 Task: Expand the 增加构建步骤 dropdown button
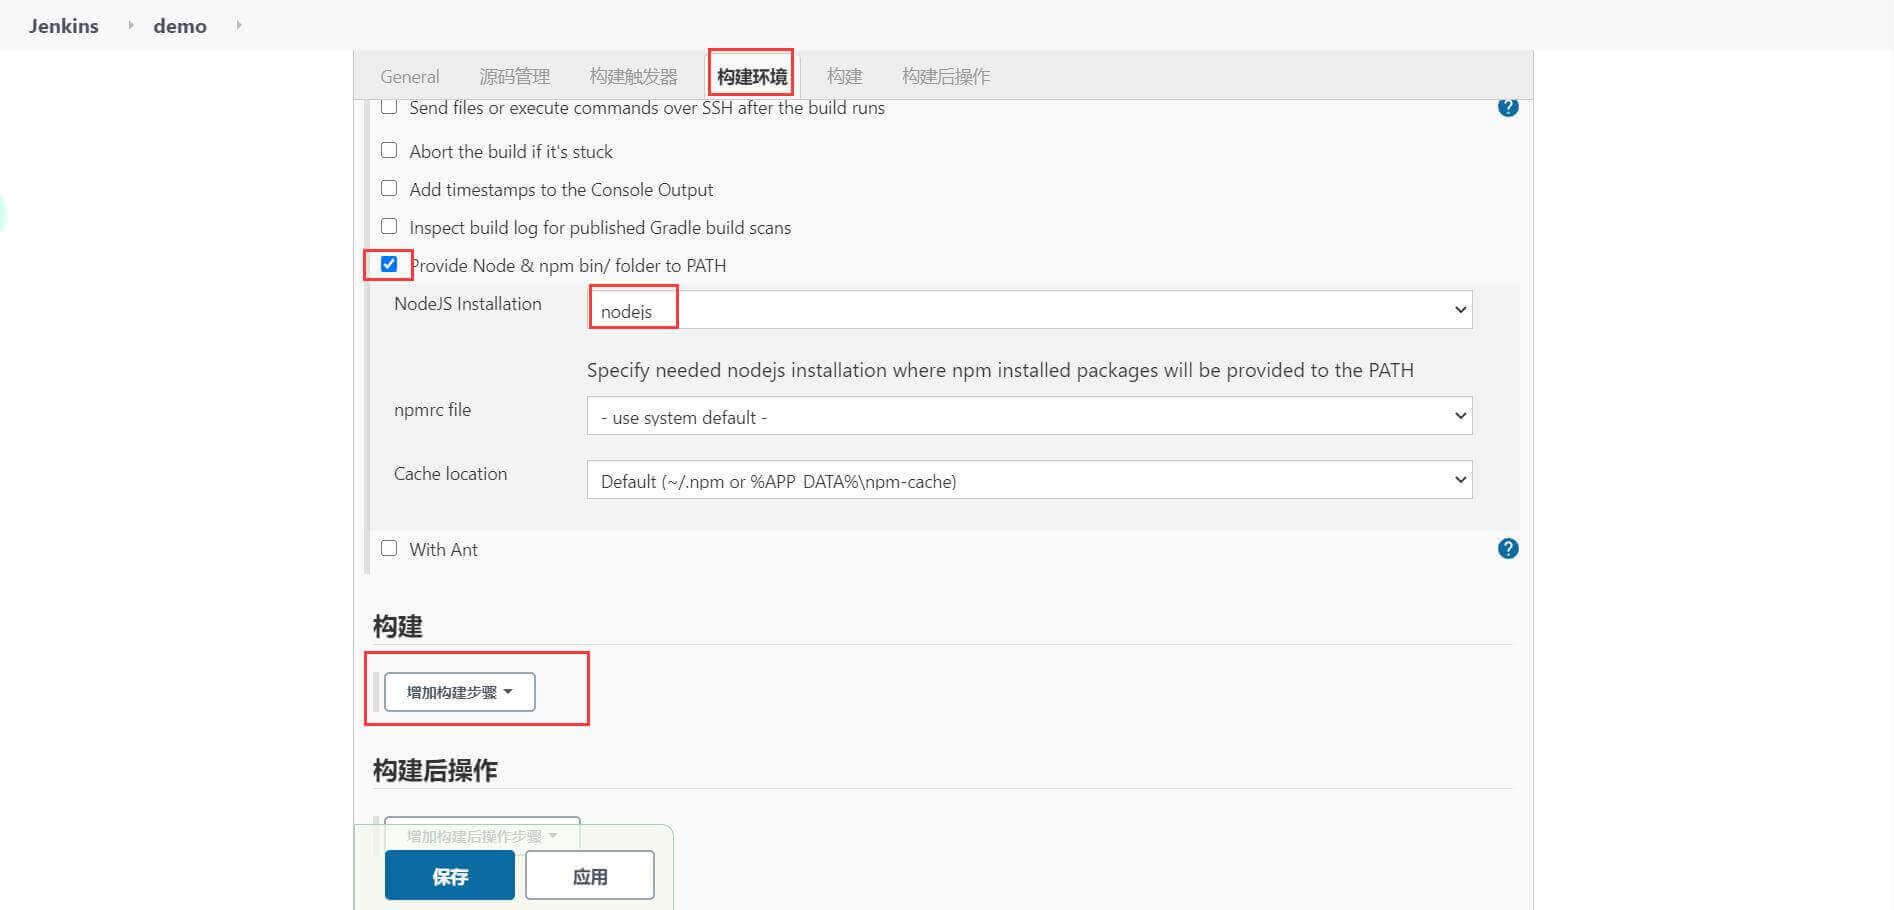coord(460,692)
